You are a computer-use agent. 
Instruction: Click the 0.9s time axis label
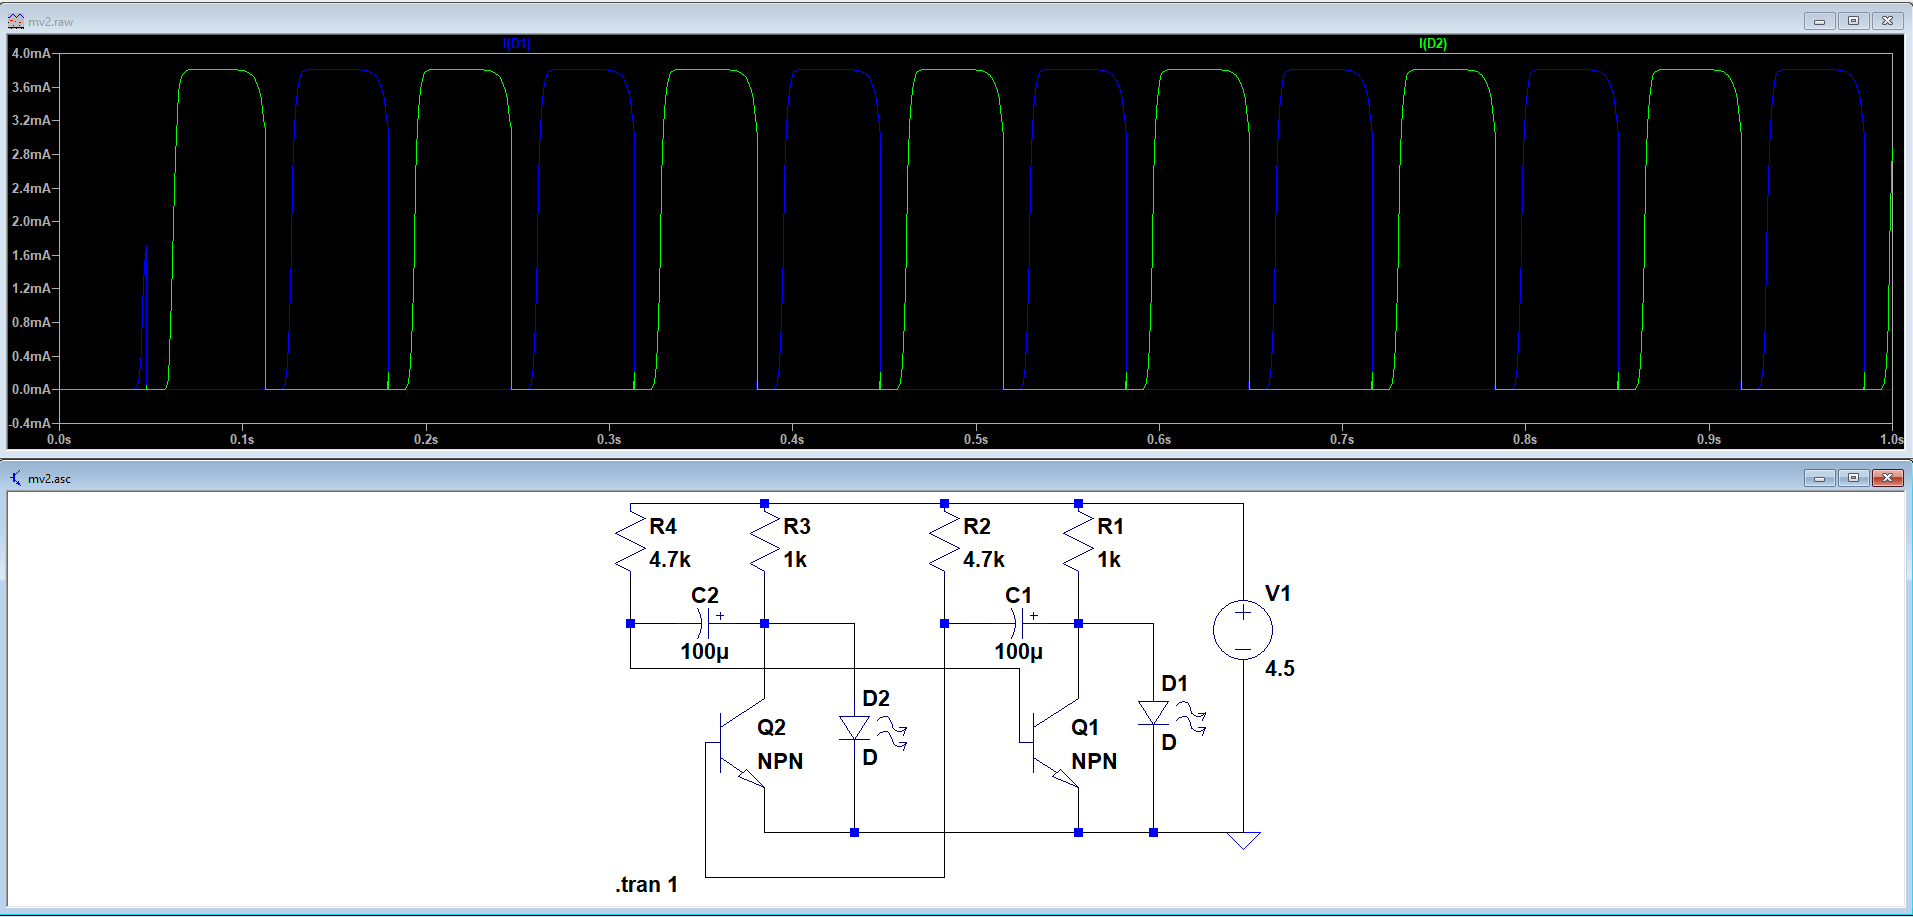[1709, 439]
